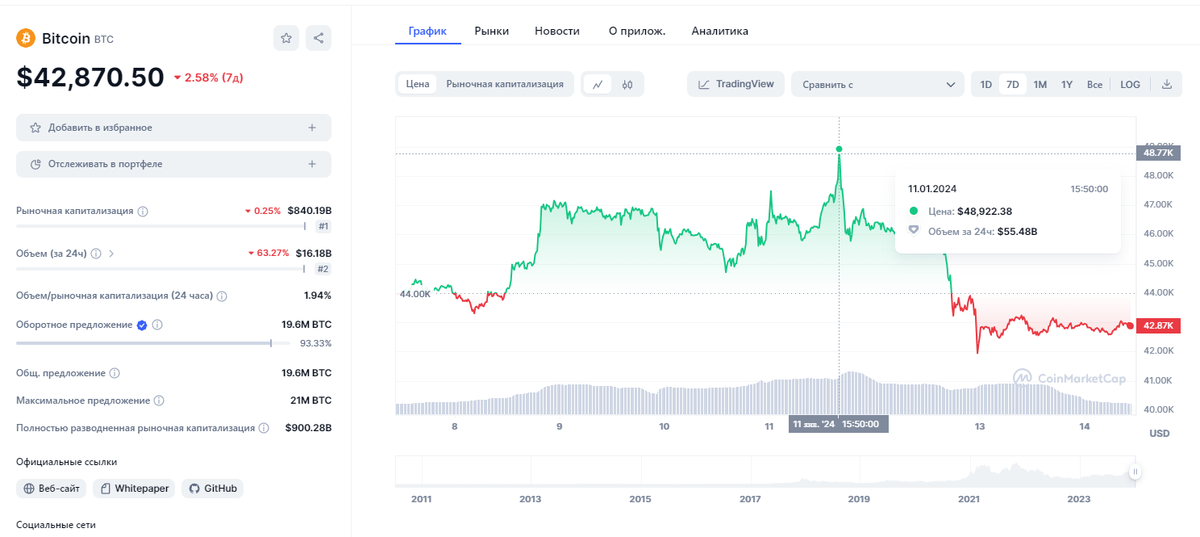Click the 42.87K current price label
The image size is (1200, 537).
pyautogui.click(x=1159, y=326)
